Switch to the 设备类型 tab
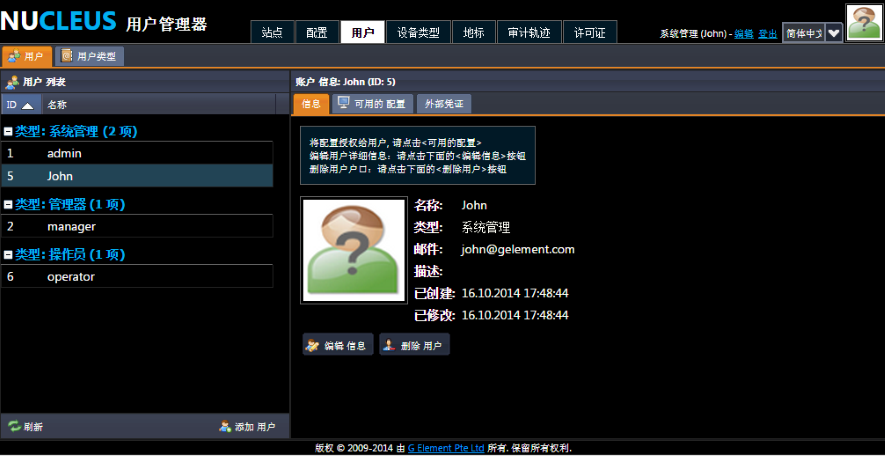 coord(413,33)
